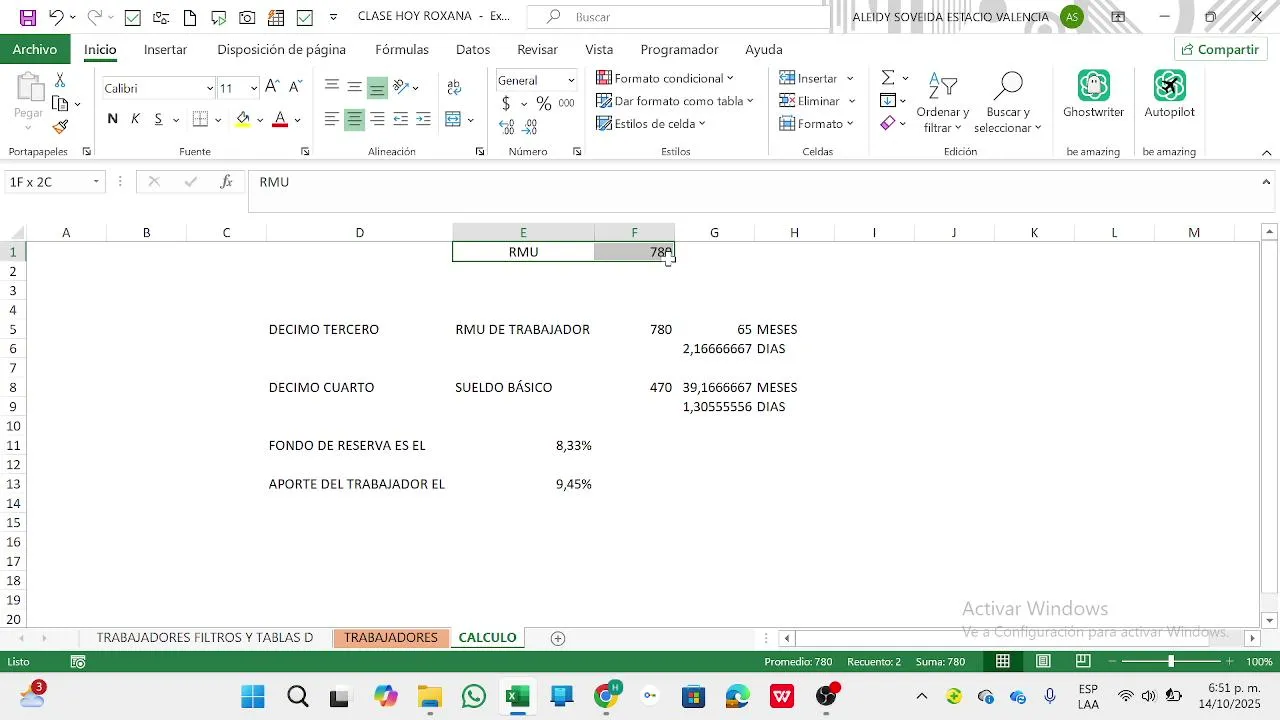Apply thousands separator style (000)
Image resolution: width=1280 pixels, height=720 pixels.
click(x=566, y=103)
